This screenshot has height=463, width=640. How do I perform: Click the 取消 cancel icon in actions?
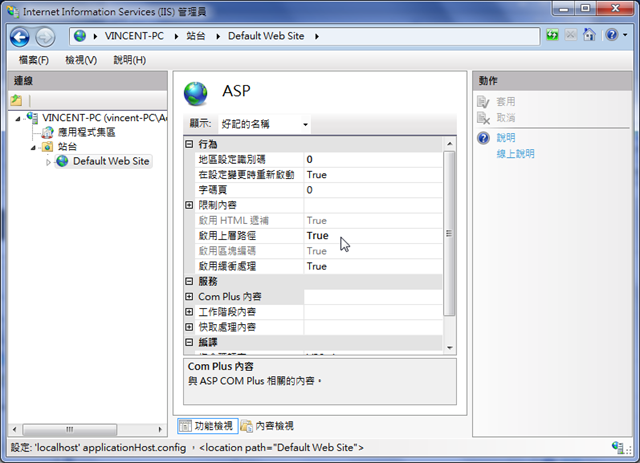click(483, 118)
